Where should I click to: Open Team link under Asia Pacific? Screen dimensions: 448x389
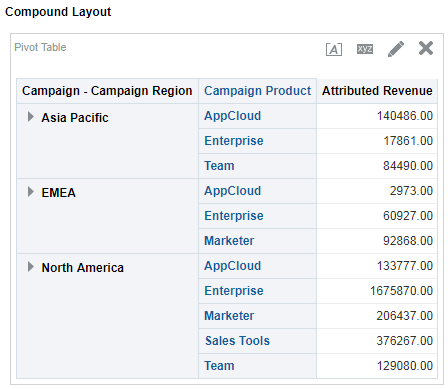click(219, 166)
